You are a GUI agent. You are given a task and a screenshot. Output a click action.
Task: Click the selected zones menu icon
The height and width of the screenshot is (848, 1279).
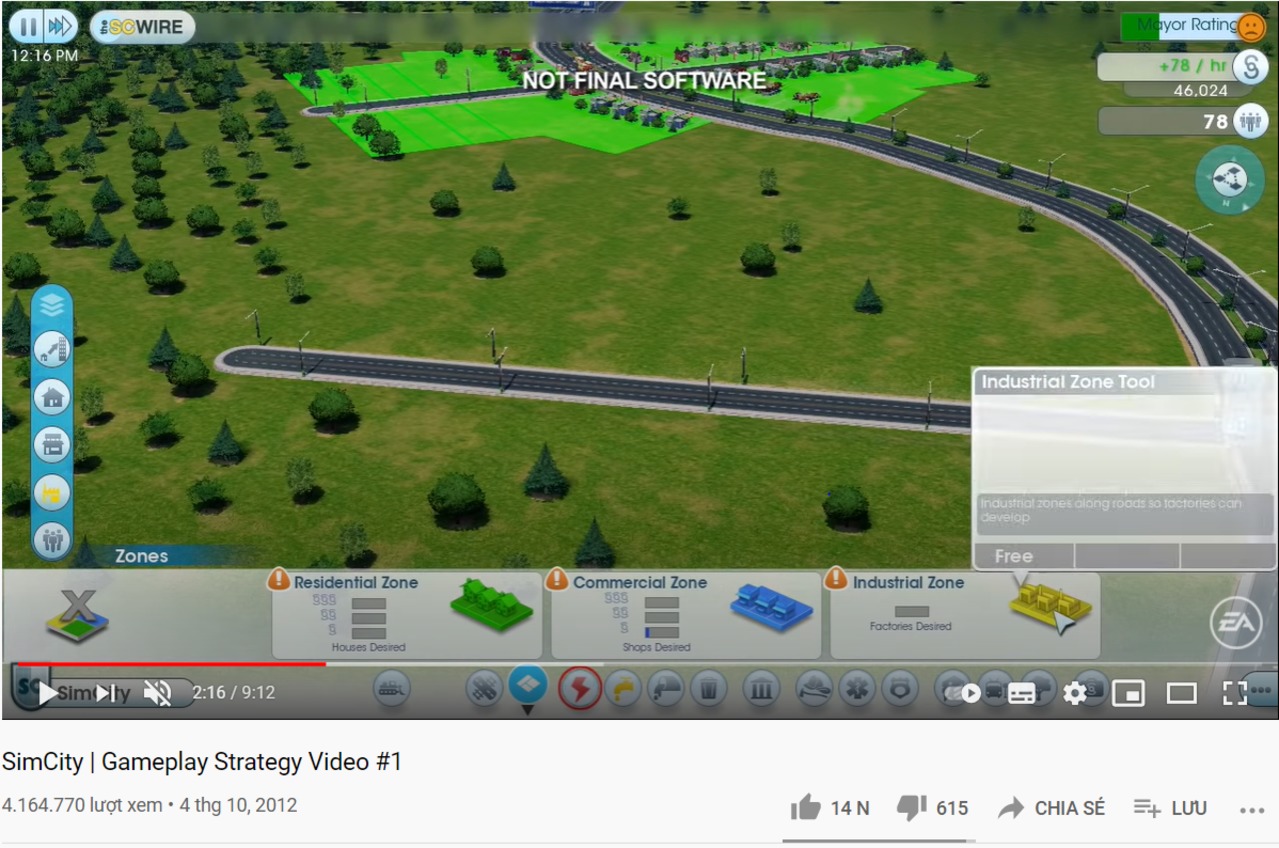pos(528,685)
